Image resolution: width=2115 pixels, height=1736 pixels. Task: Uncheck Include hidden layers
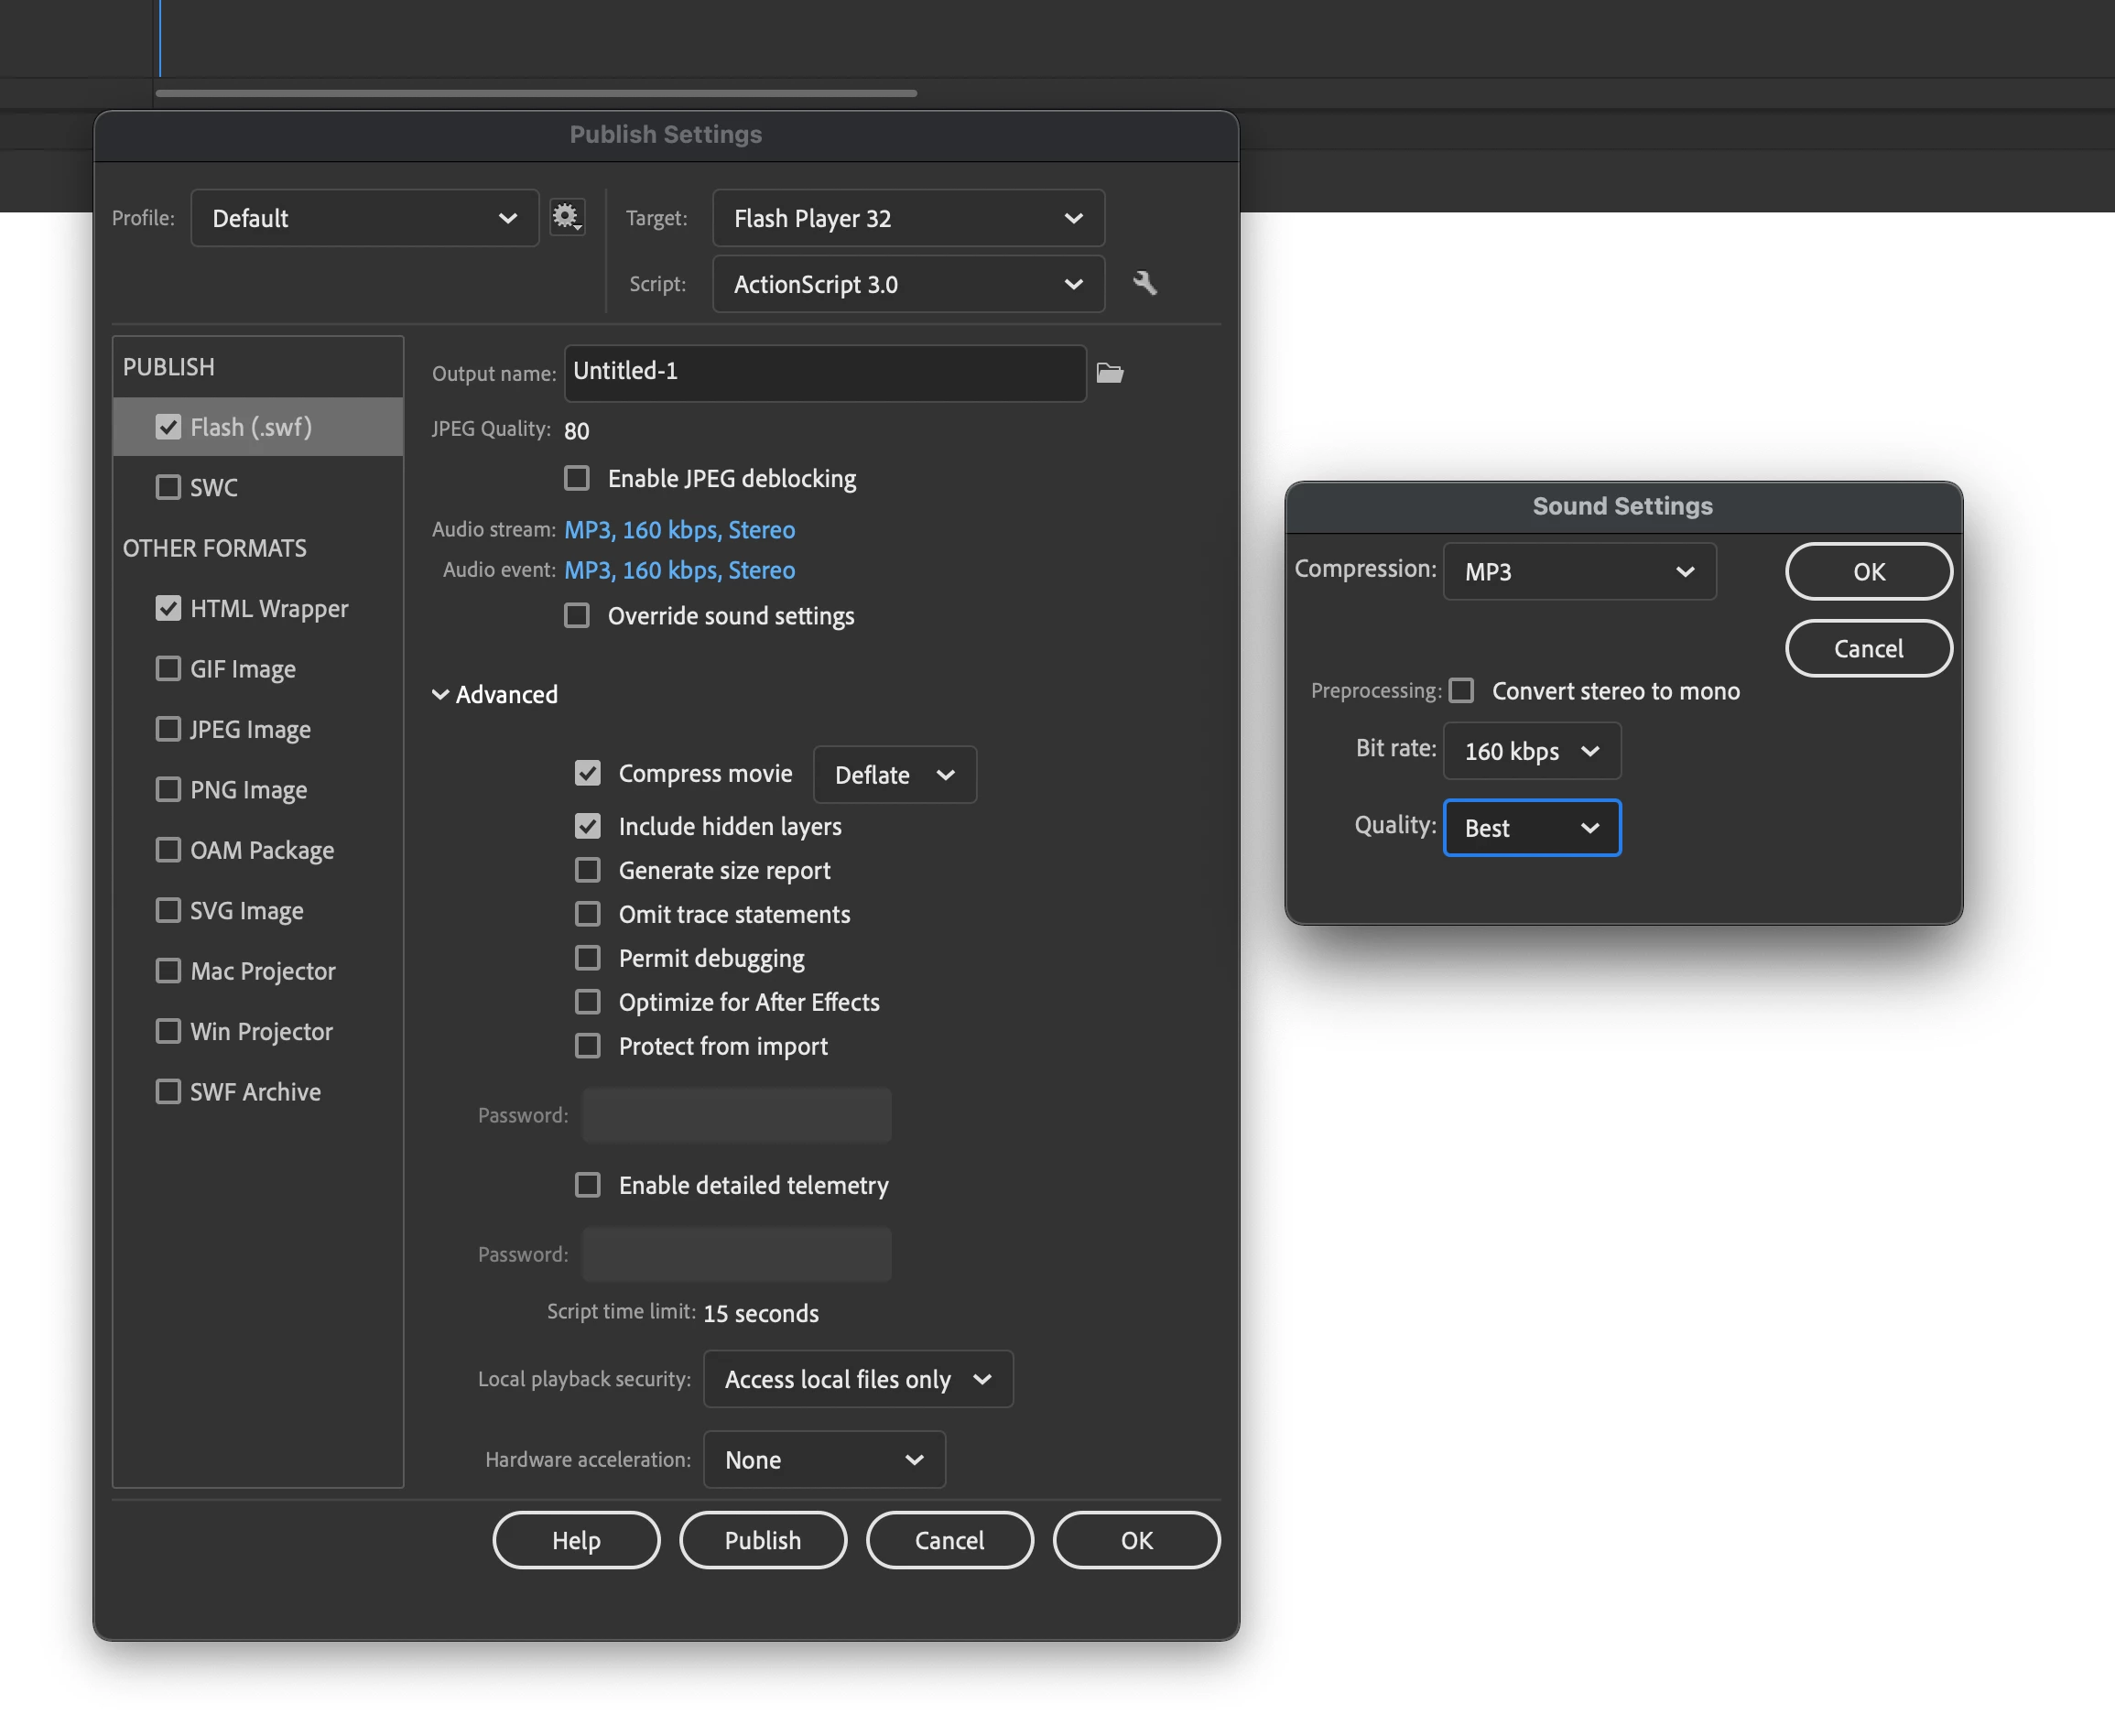pos(588,826)
